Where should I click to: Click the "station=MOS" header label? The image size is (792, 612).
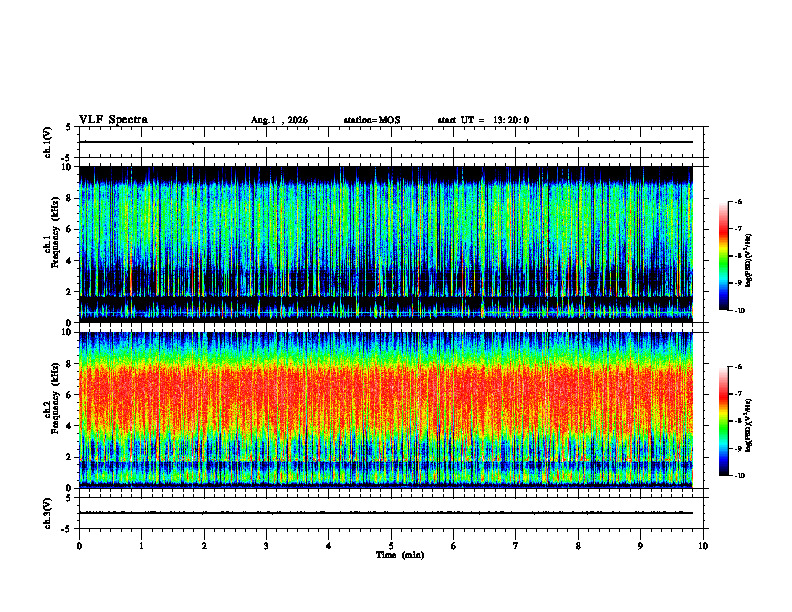372,120
